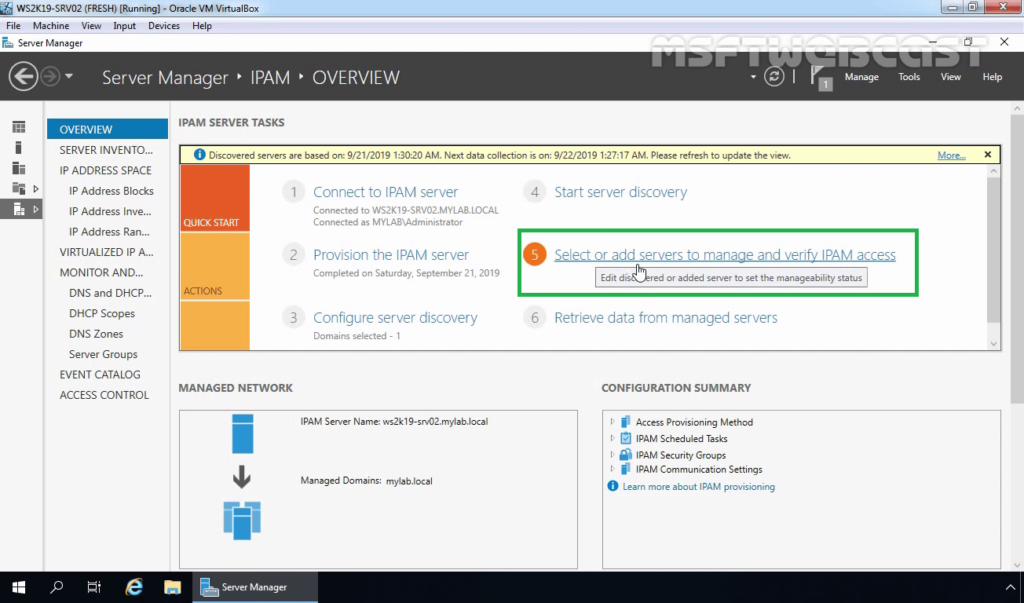Click Connect to IPAM server link
1024x603 pixels.
pos(385,192)
